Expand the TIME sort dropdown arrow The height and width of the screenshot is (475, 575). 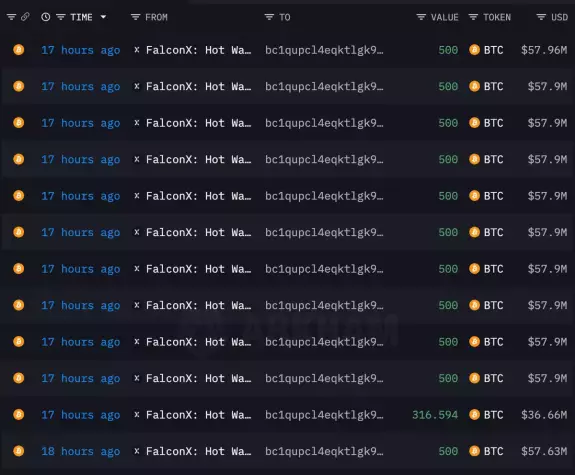pyautogui.click(x=103, y=17)
